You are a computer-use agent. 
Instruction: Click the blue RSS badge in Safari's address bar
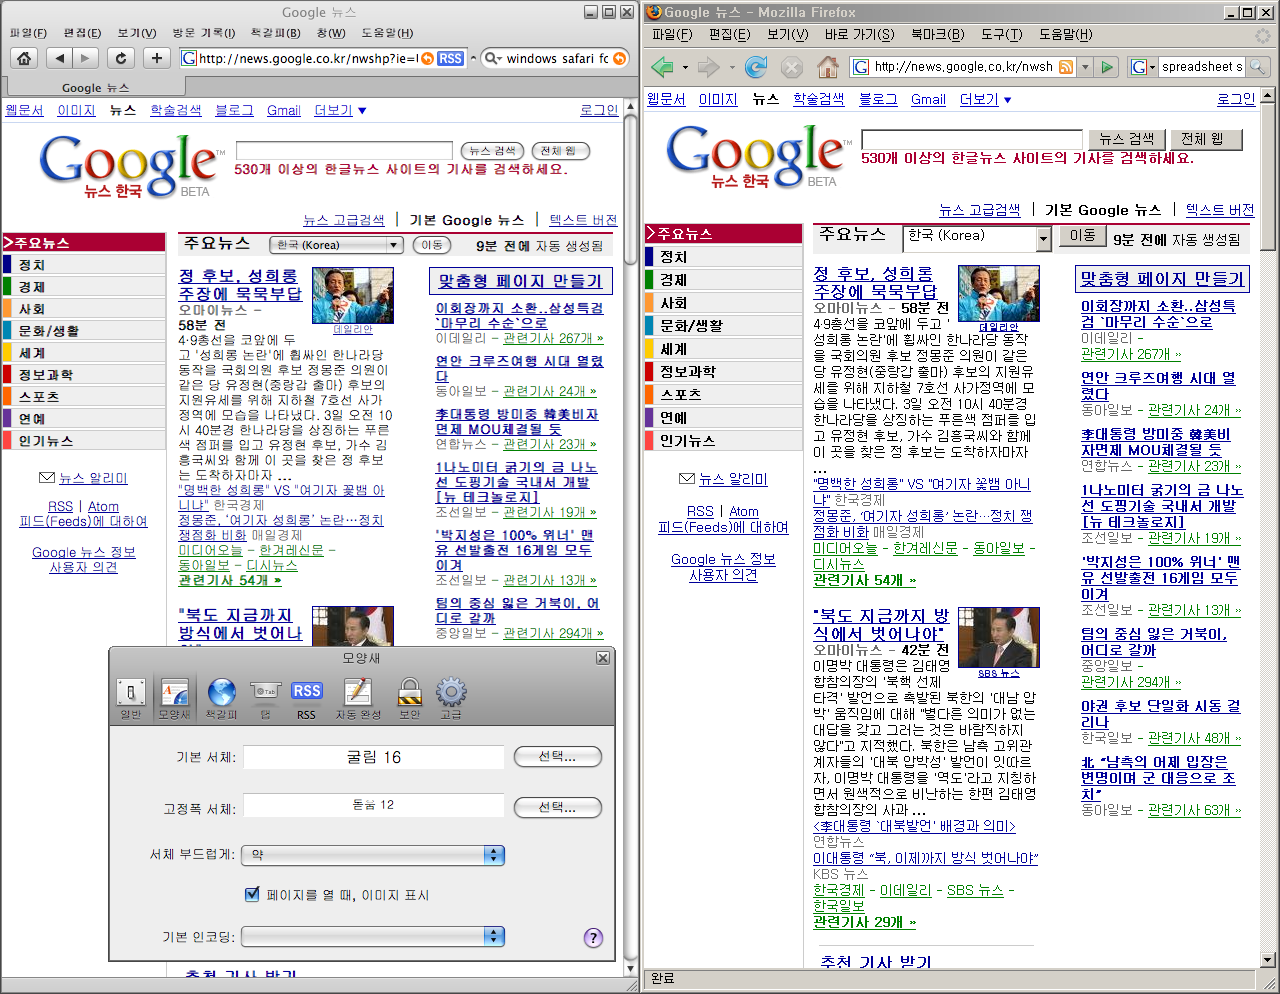click(450, 59)
